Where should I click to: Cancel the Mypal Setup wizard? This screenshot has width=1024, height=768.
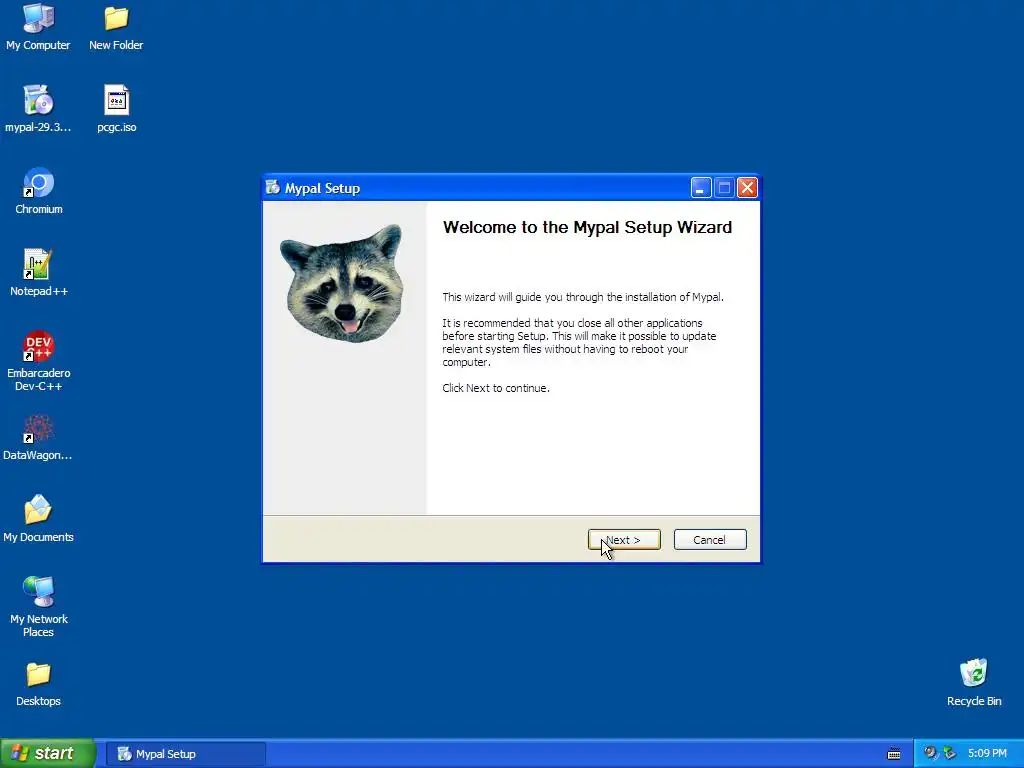coord(710,540)
